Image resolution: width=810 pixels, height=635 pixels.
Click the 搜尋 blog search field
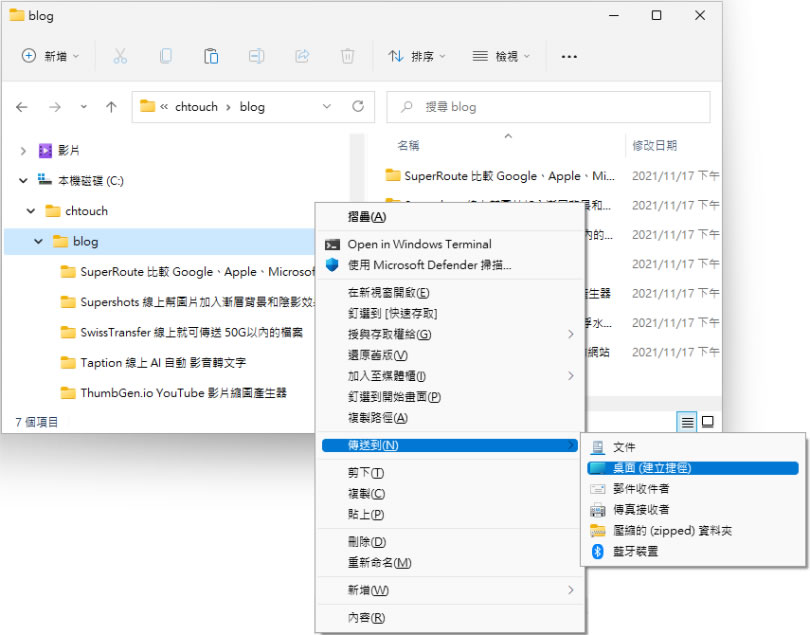(549, 107)
